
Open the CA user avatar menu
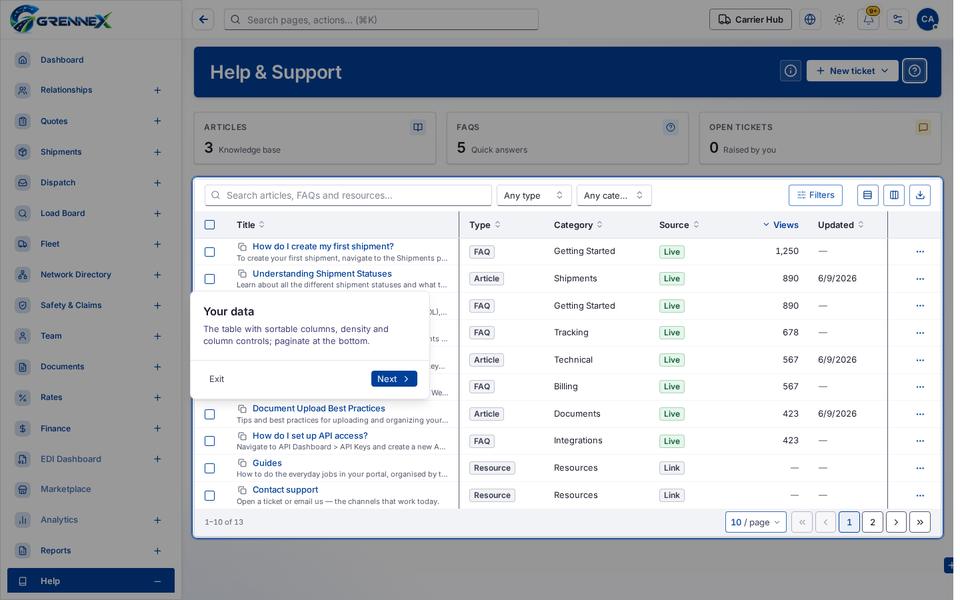tap(928, 20)
